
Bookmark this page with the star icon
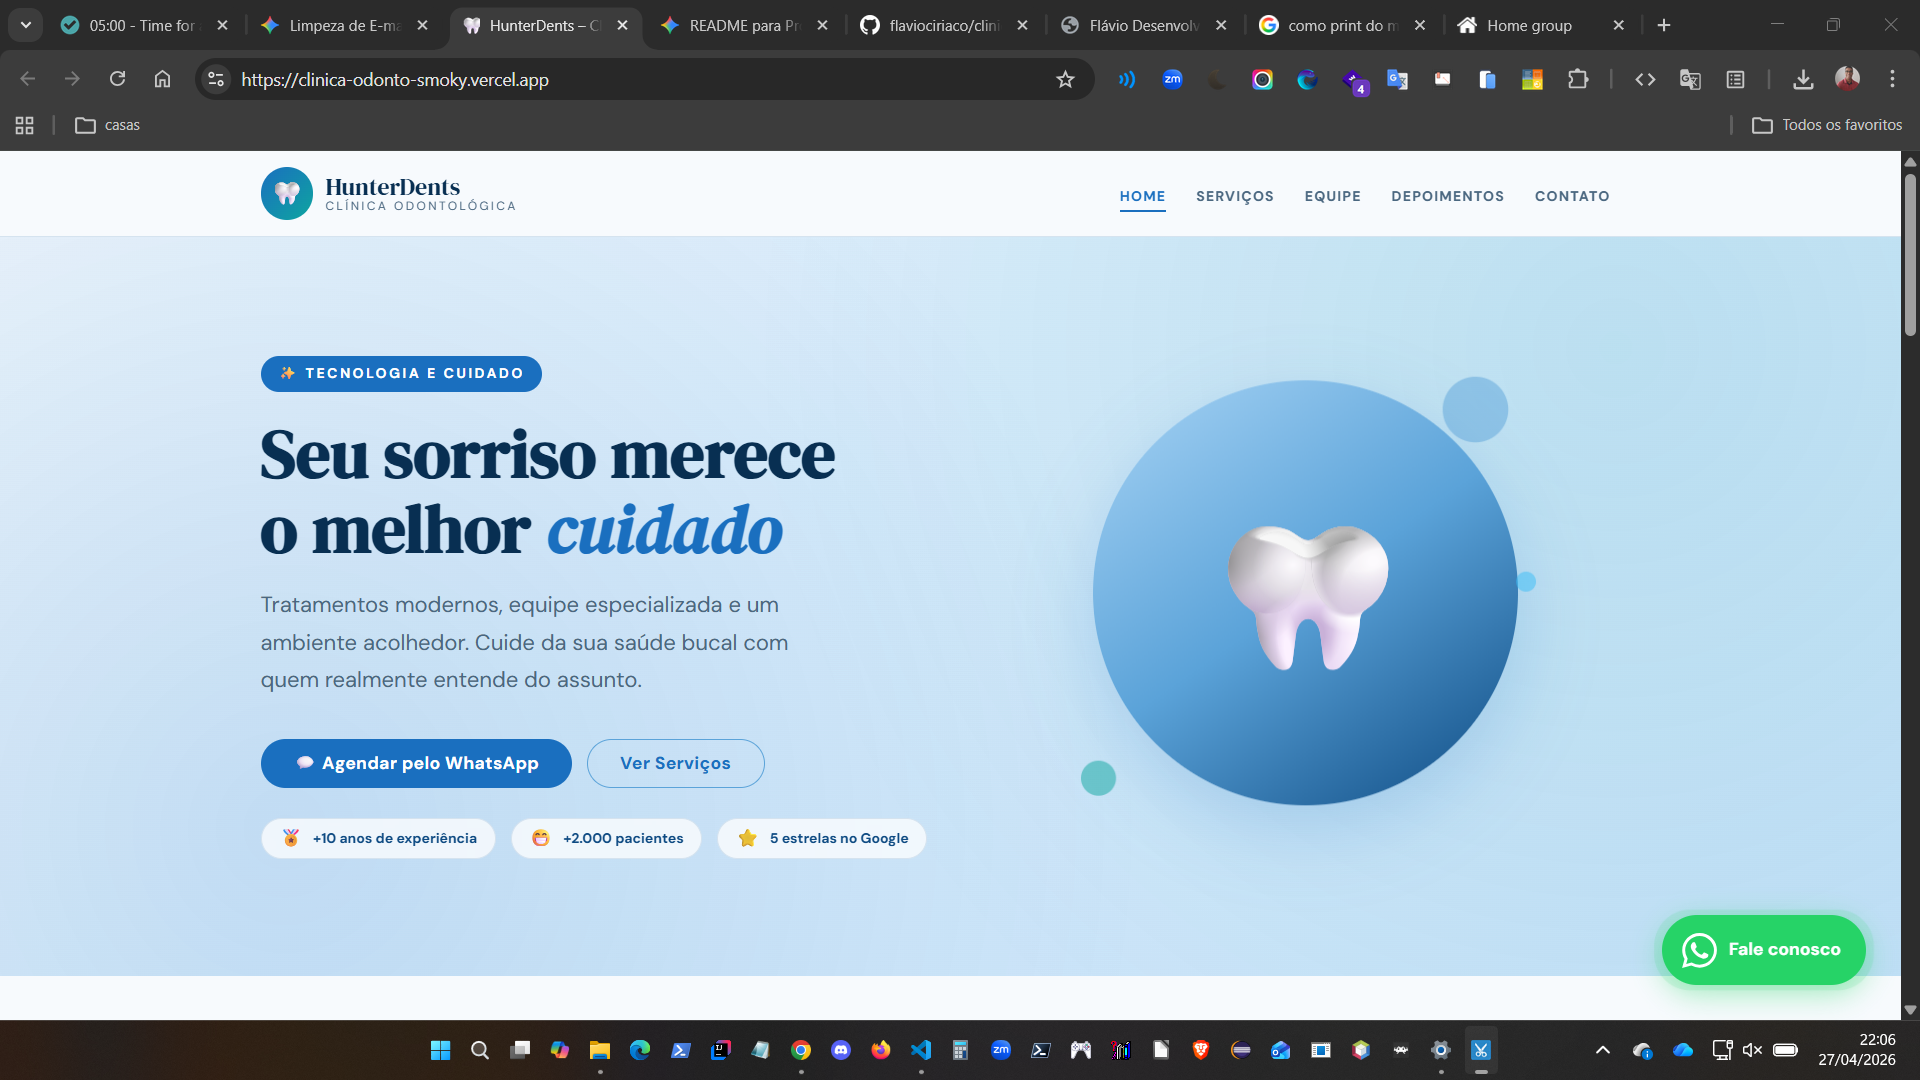click(x=1065, y=79)
